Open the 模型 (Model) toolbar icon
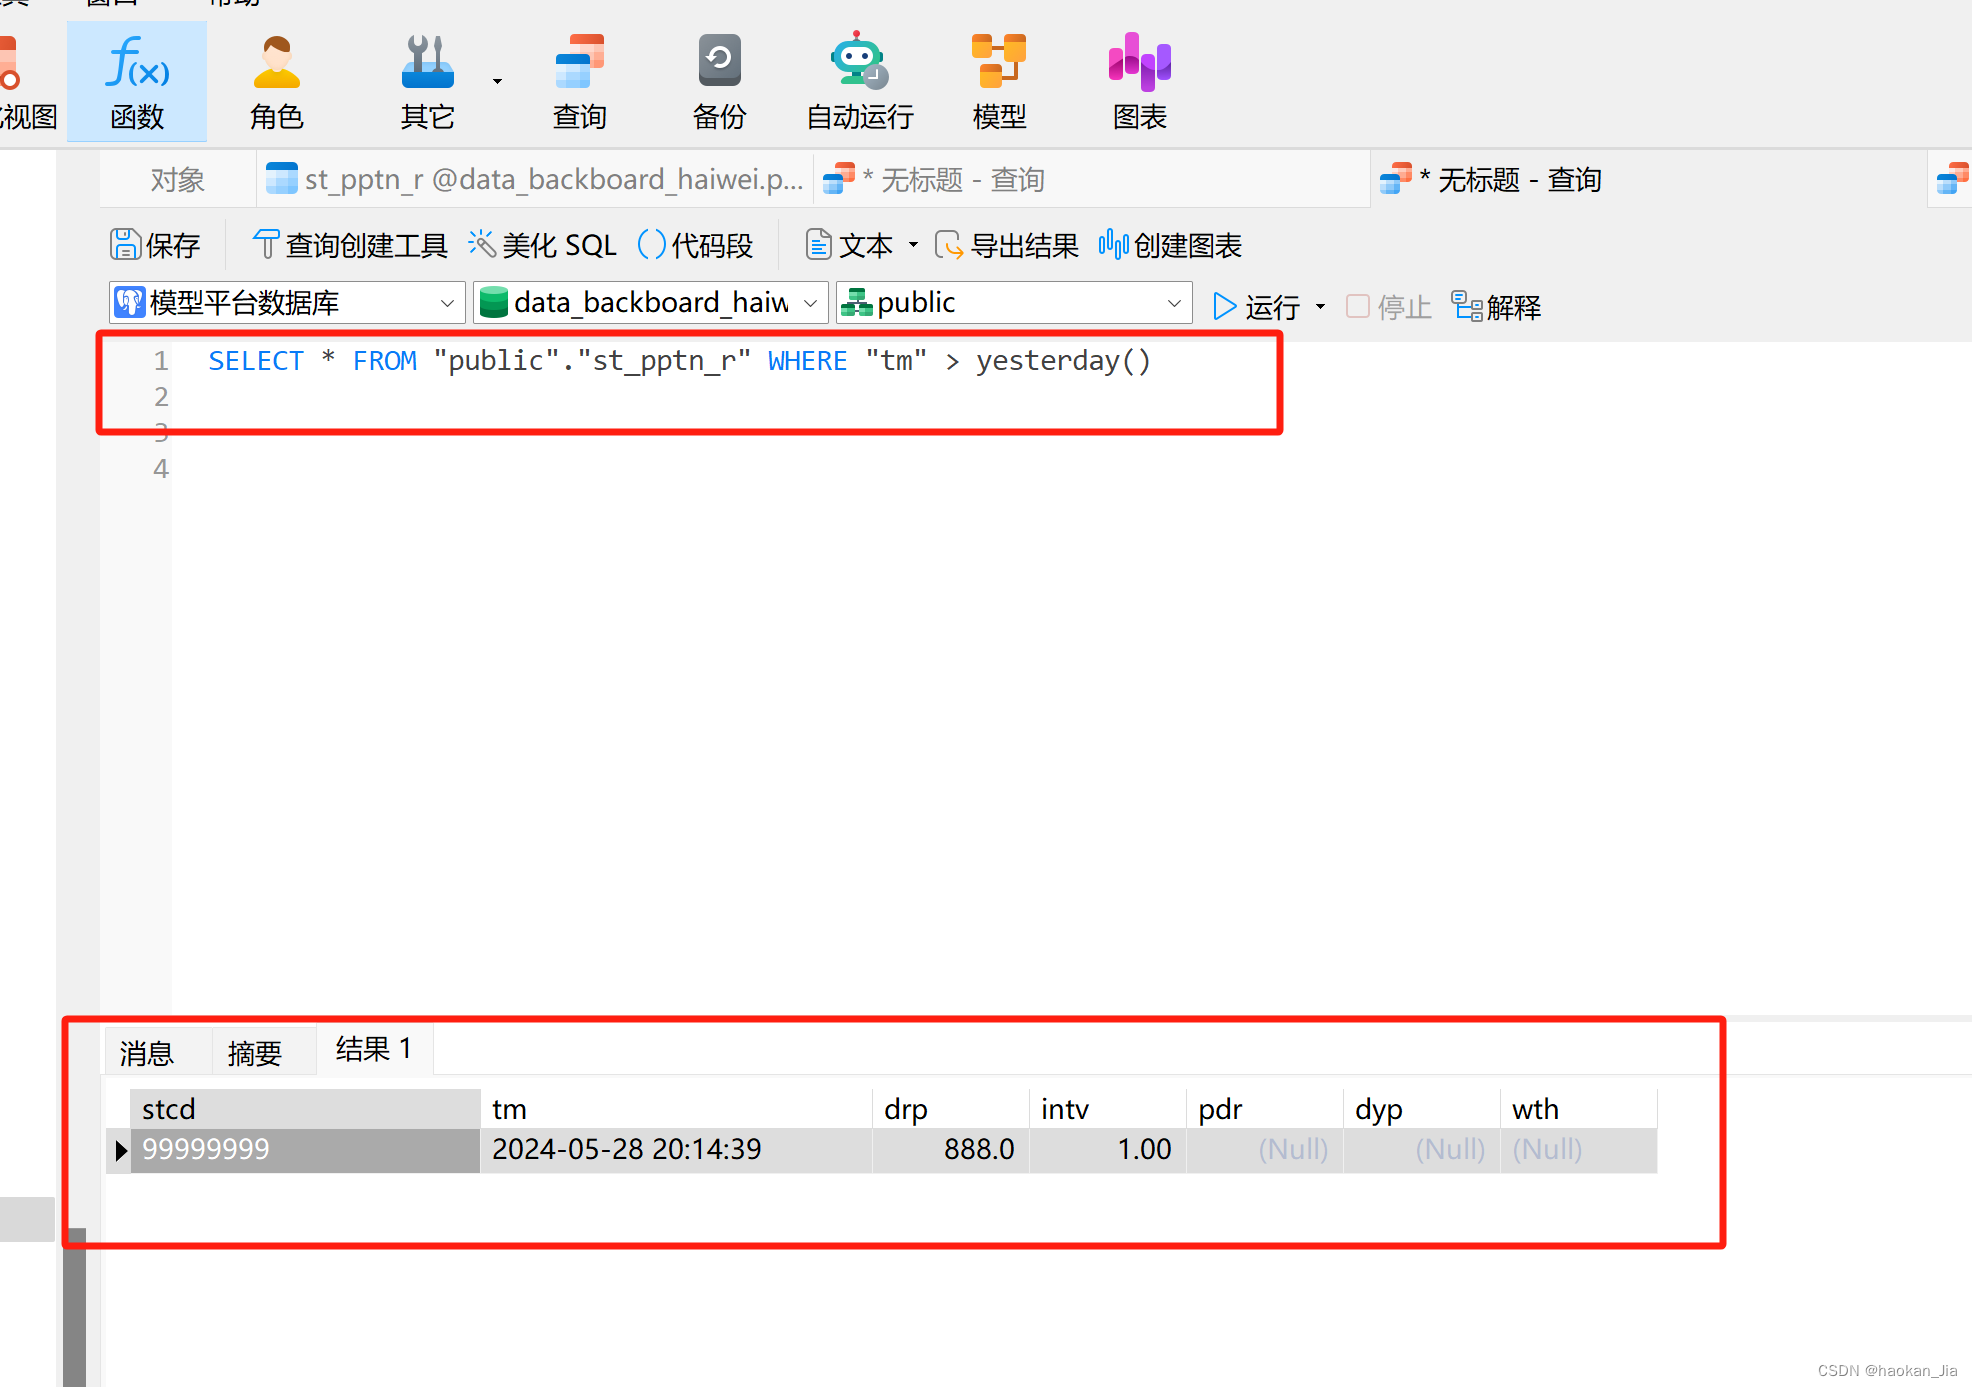Screen dimensions: 1972x1387 (999, 81)
